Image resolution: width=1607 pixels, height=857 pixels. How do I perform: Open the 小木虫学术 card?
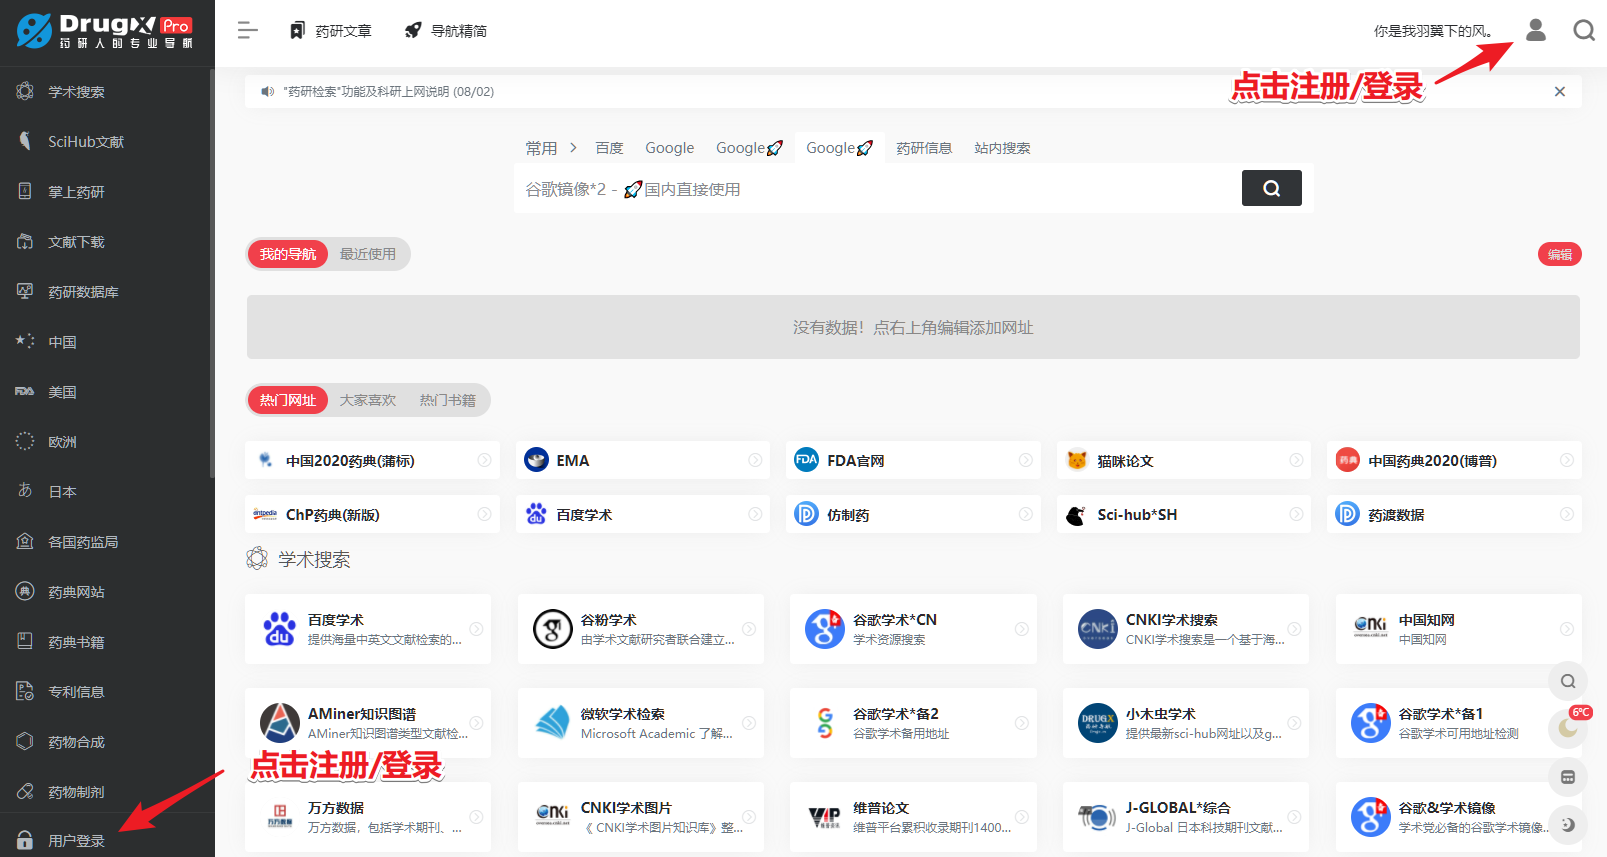[1185, 723]
